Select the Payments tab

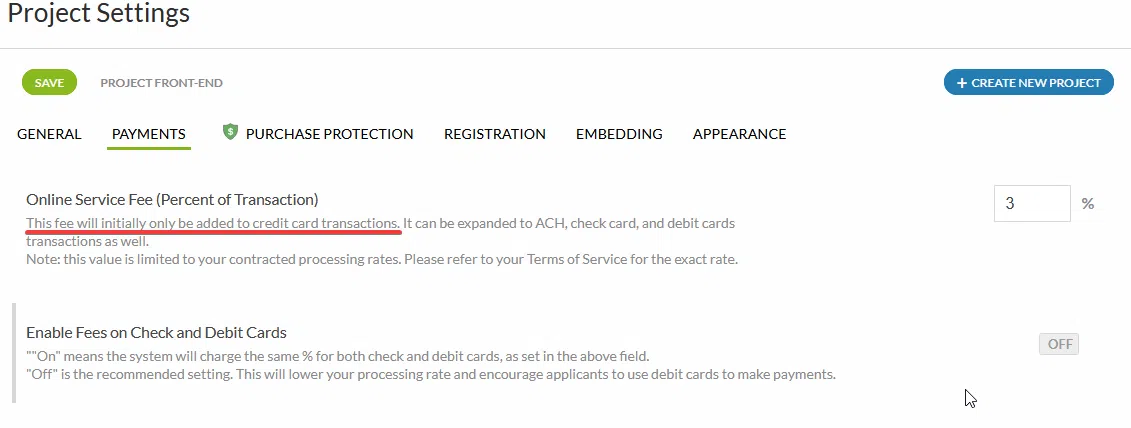point(148,134)
